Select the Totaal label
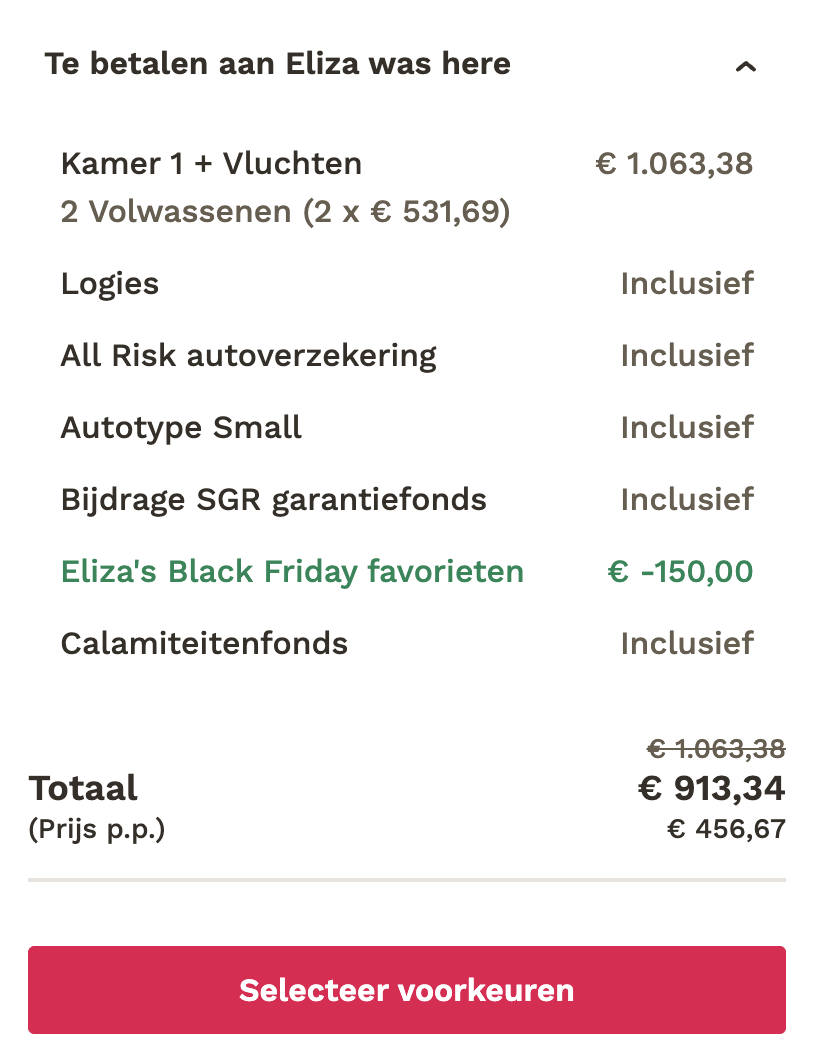 (x=84, y=788)
